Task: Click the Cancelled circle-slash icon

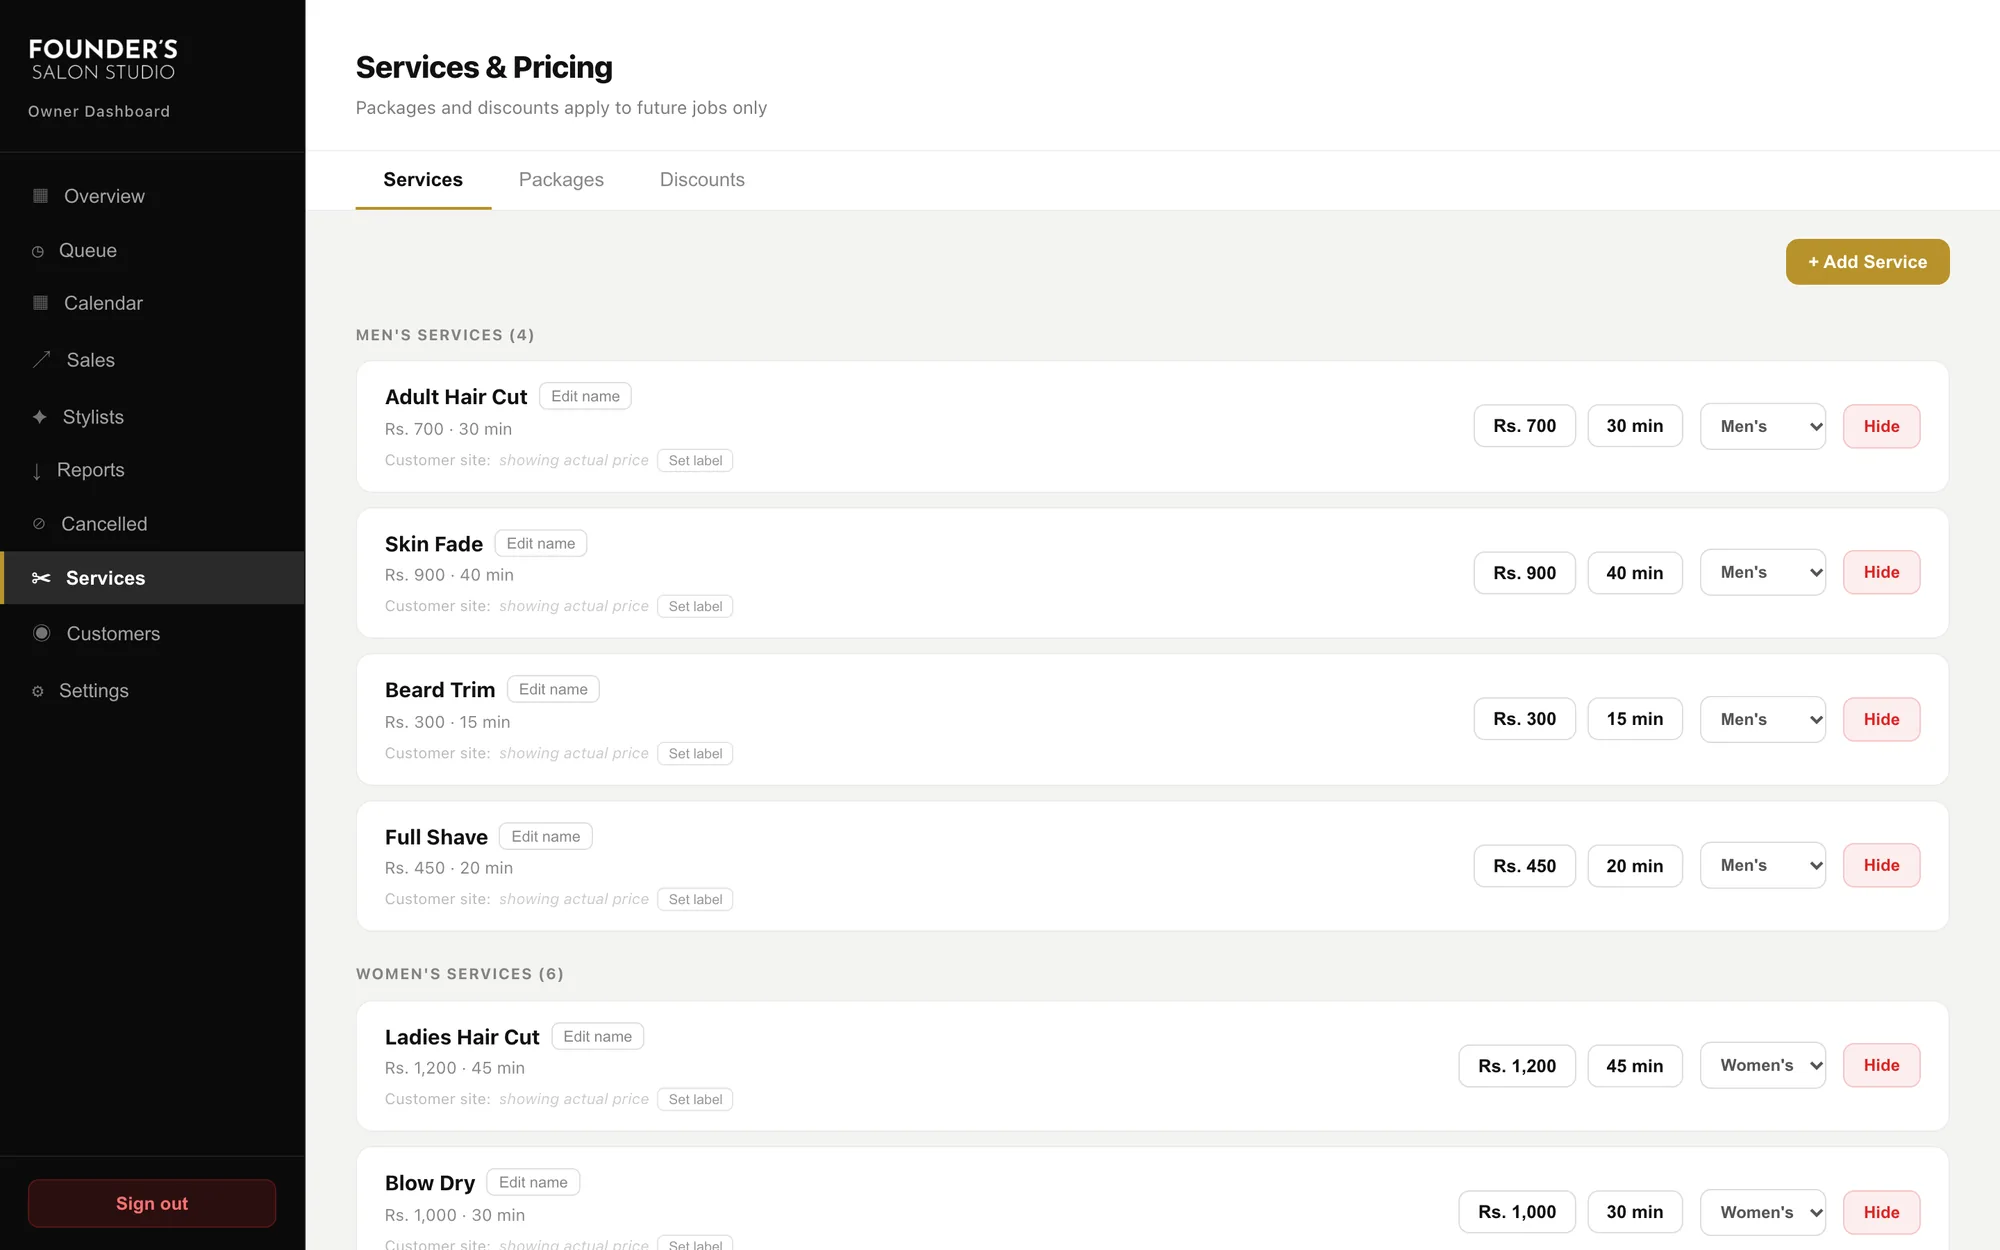Action: tap(39, 524)
